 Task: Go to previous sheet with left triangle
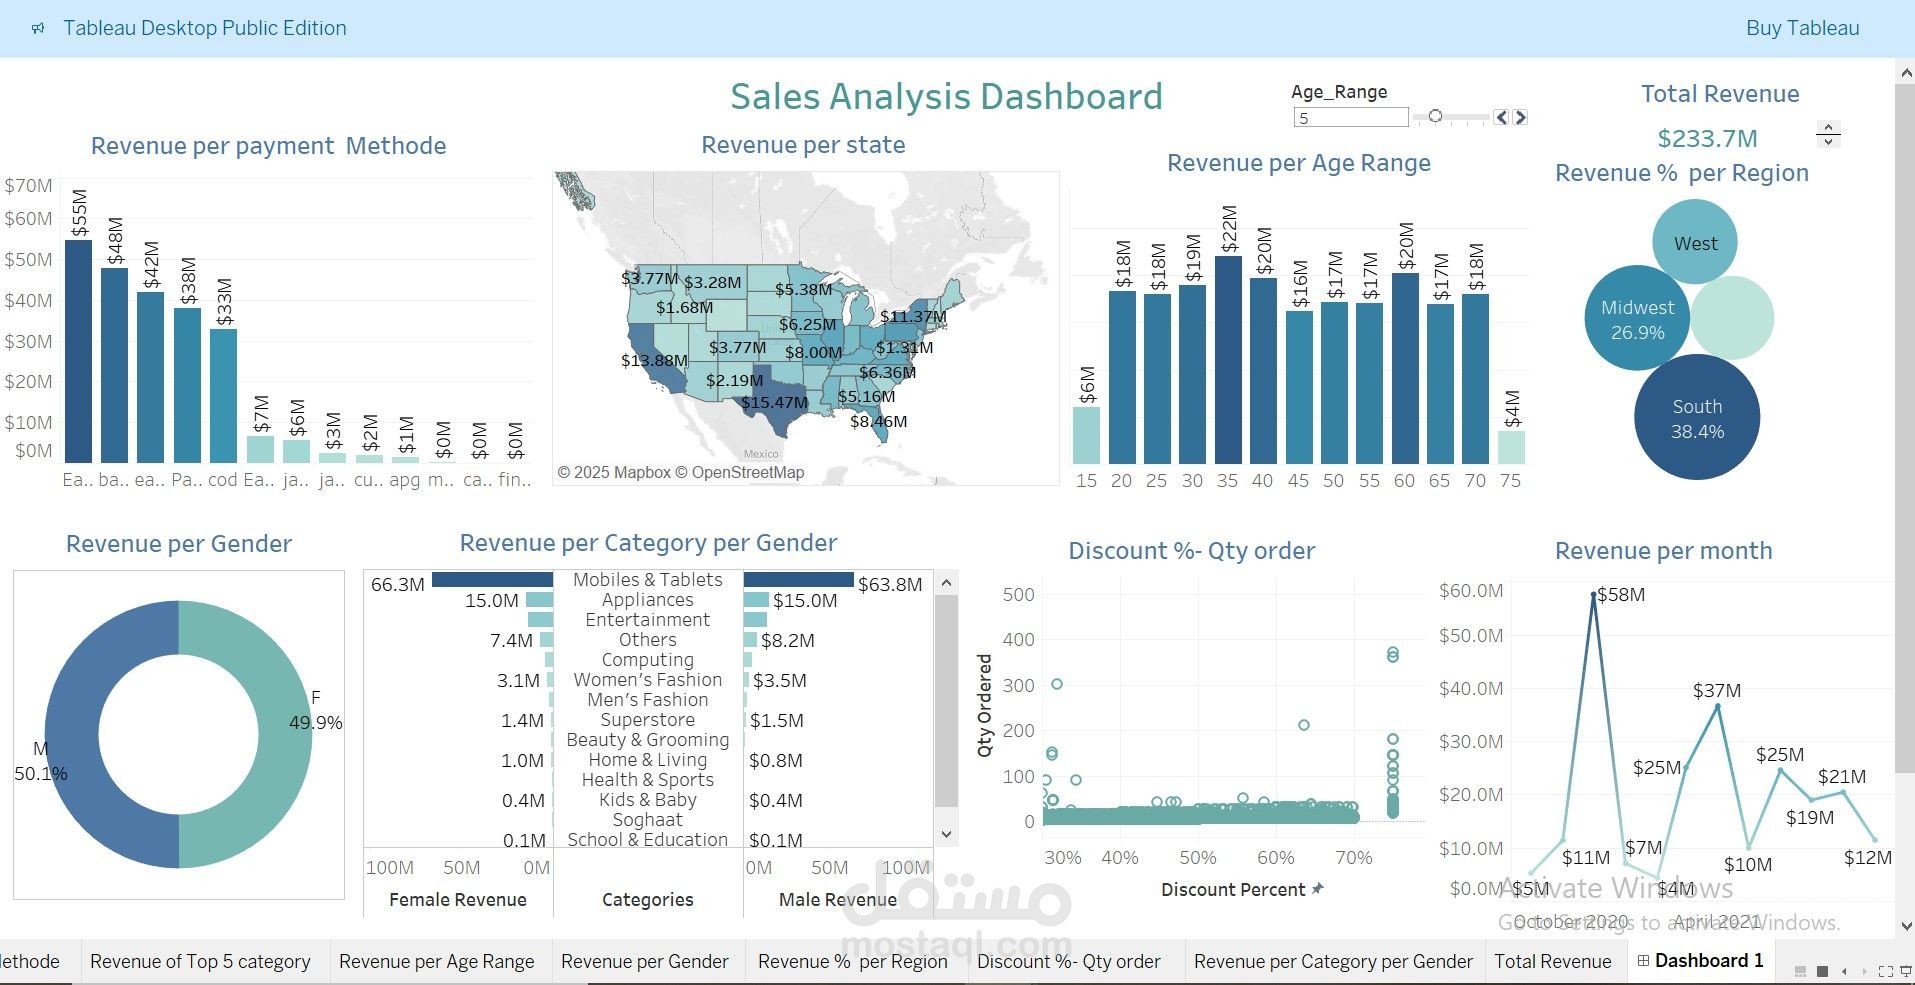coord(1844,971)
